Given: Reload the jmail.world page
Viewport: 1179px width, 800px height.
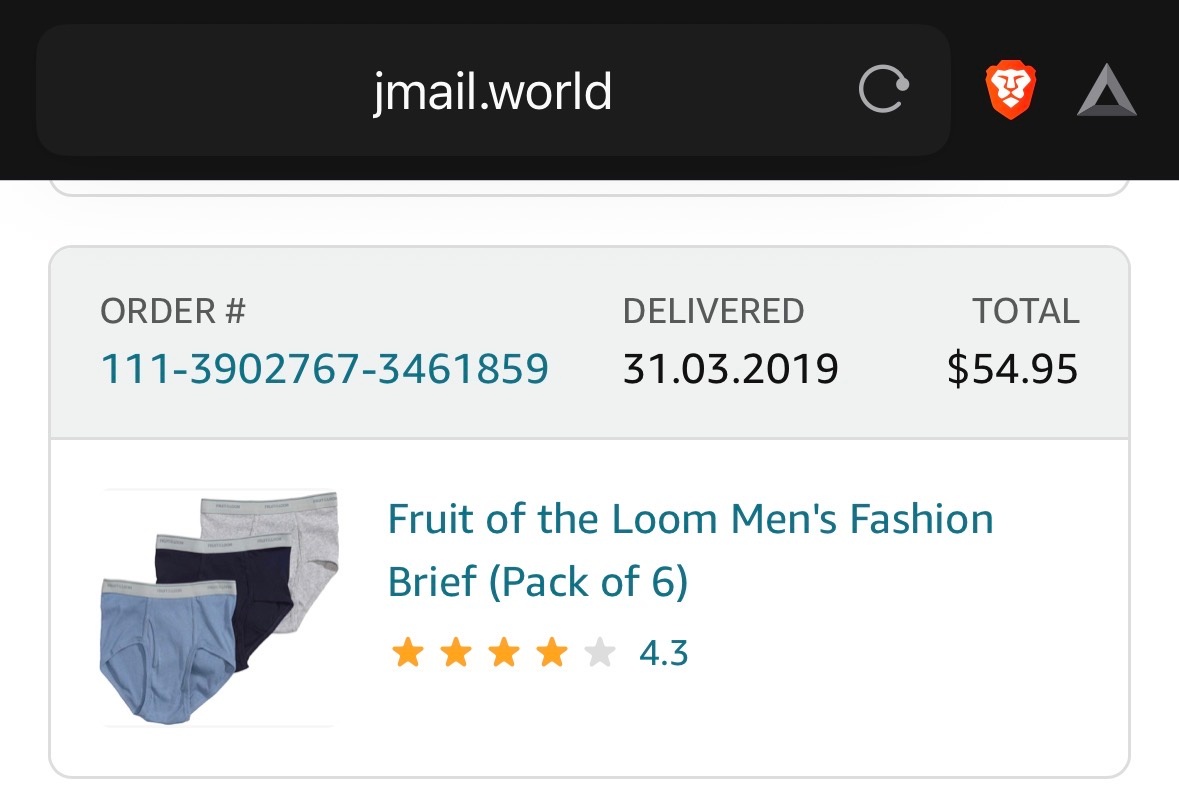Looking at the screenshot, I should pos(884,92).
